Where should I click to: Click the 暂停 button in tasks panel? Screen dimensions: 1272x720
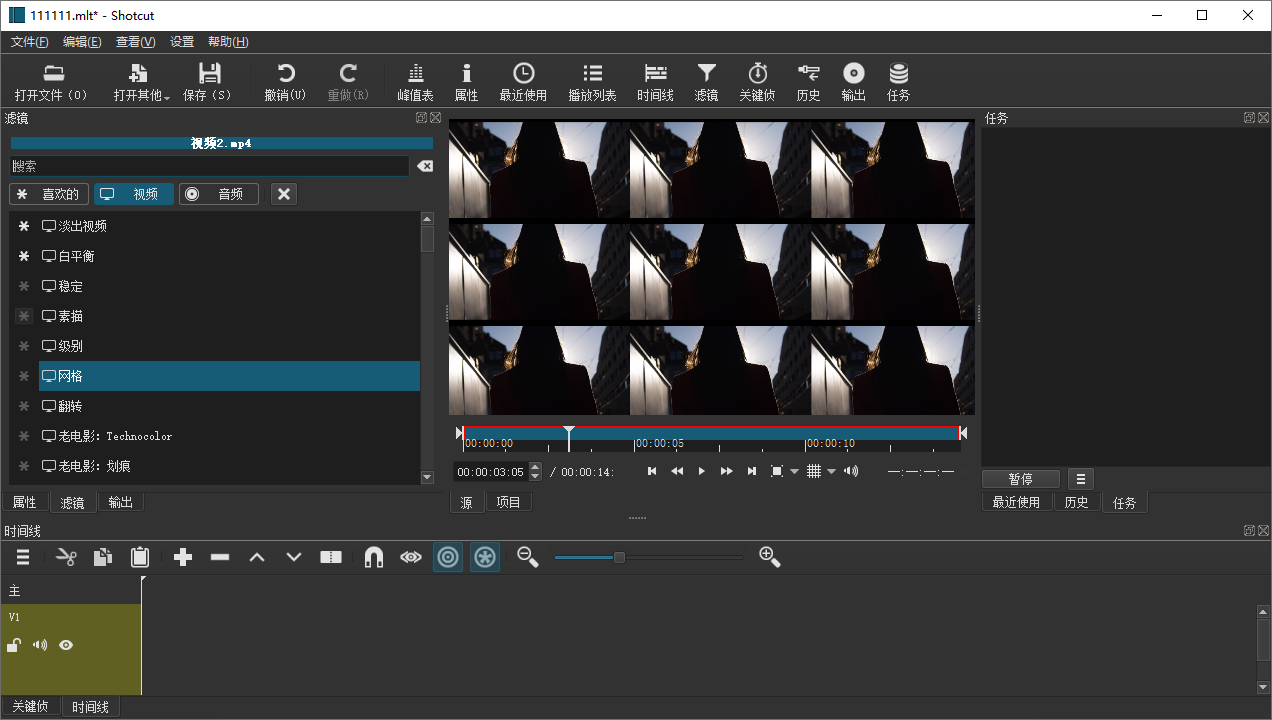[x=1020, y=479]
